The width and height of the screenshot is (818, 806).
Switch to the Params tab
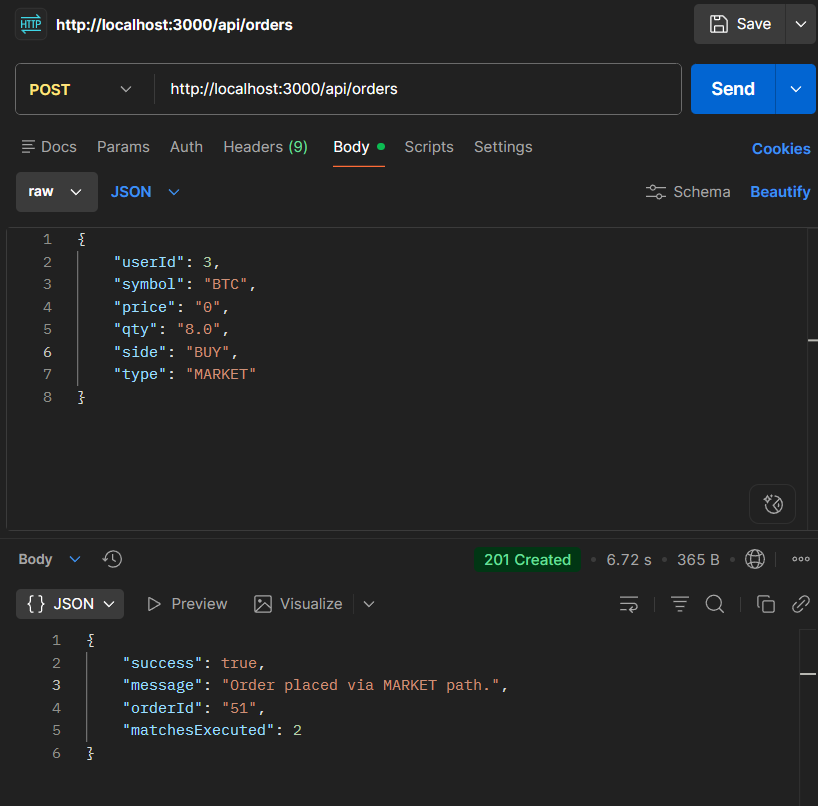click(123, 147)
